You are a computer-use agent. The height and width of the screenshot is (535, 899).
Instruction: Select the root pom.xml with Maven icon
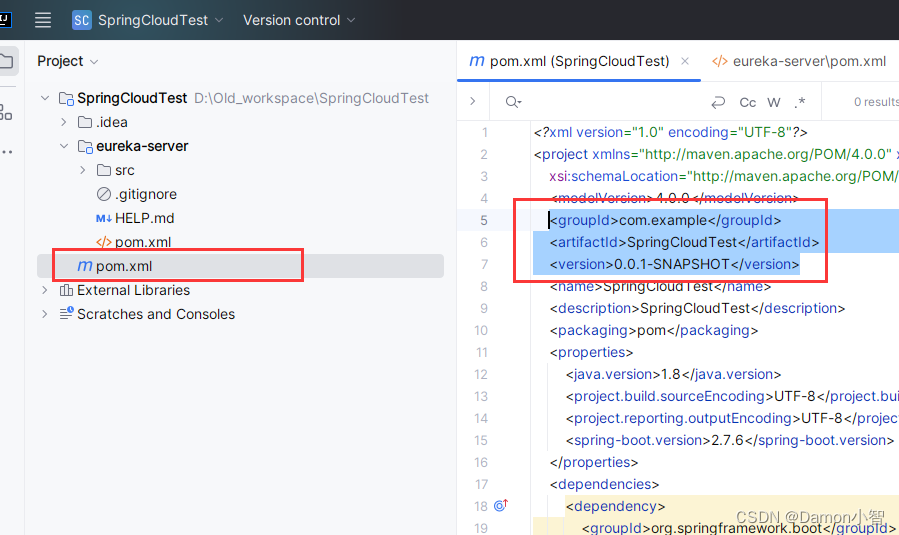click(x=240, y=266)
